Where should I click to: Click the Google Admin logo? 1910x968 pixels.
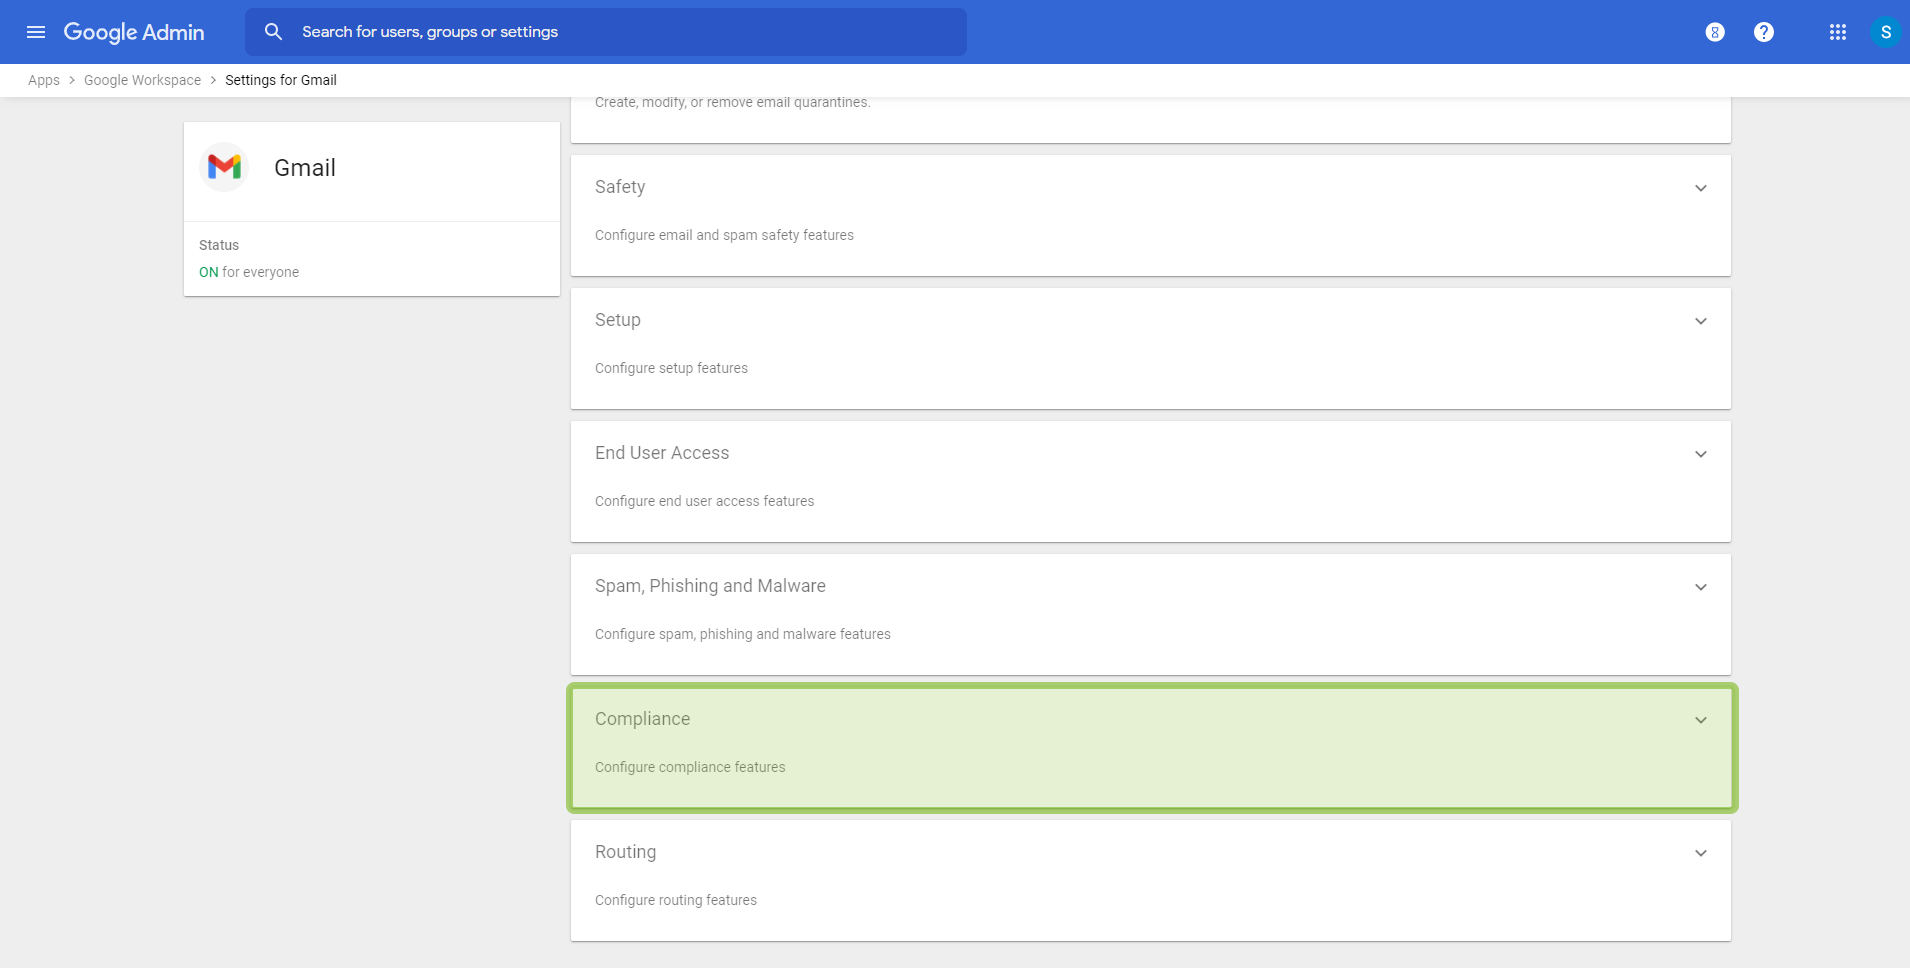tap(134, 32)
